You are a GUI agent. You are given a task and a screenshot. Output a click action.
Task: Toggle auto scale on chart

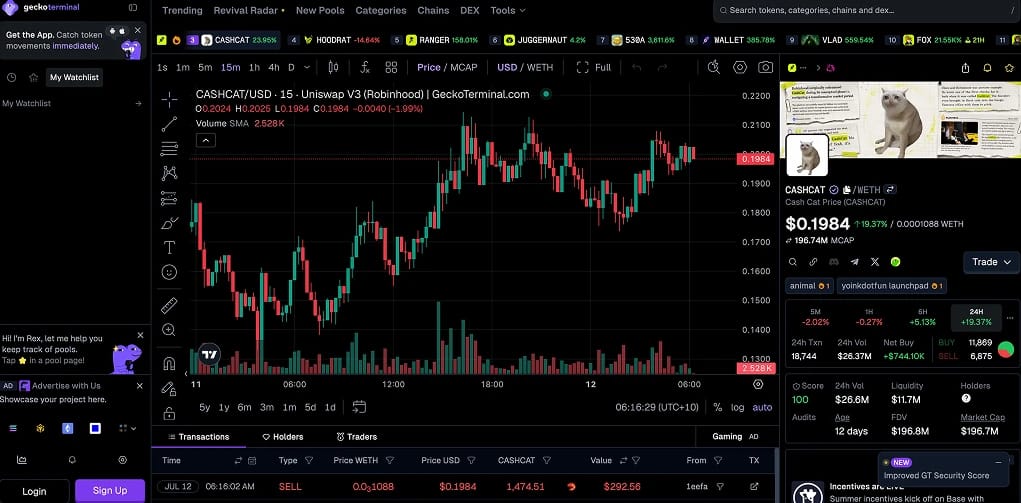click(x=762, y=407)
